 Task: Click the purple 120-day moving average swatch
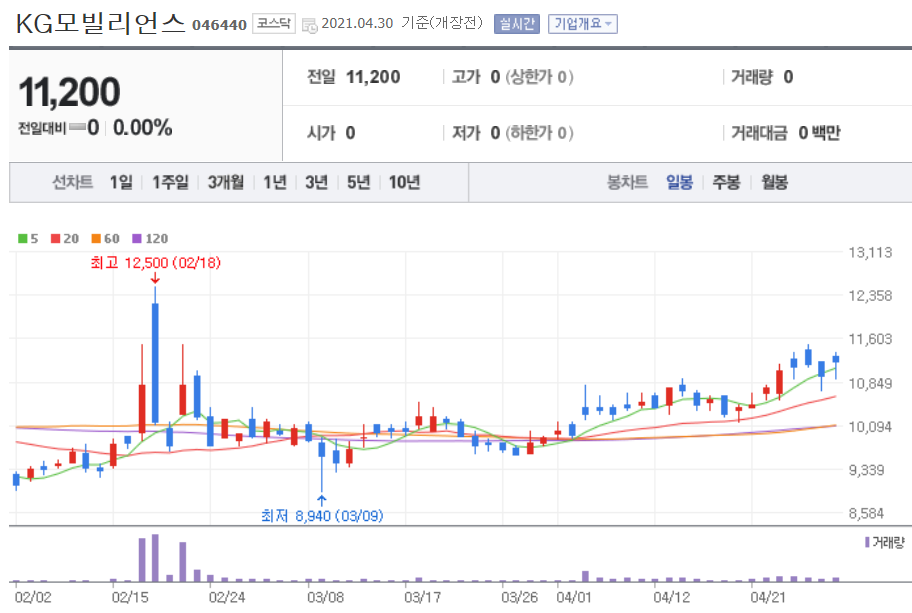[137, 238]
